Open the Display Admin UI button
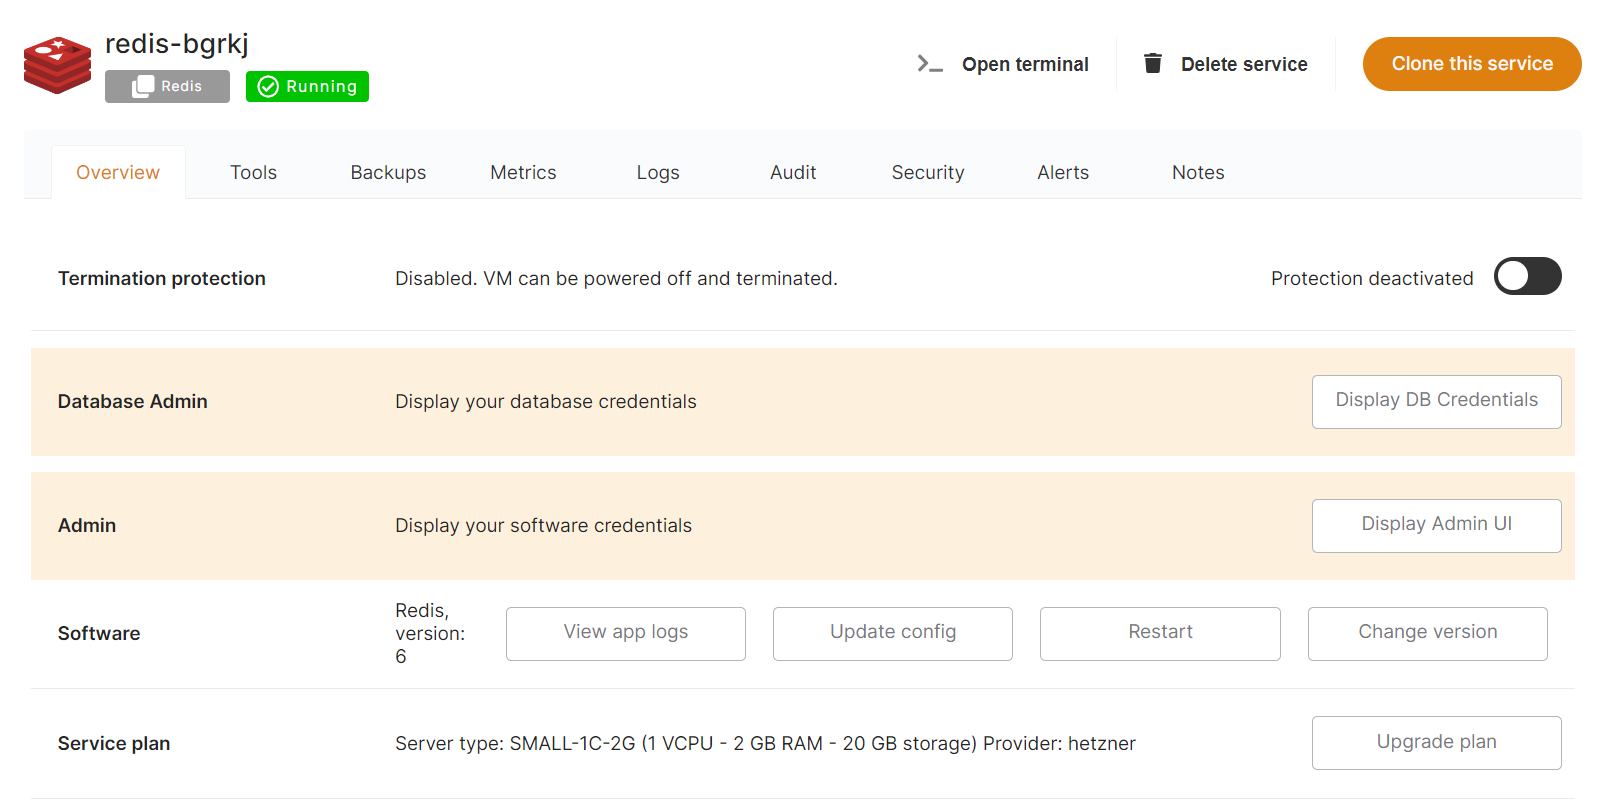Screen dimensions: 1602x801 (x=1436, y=525)
